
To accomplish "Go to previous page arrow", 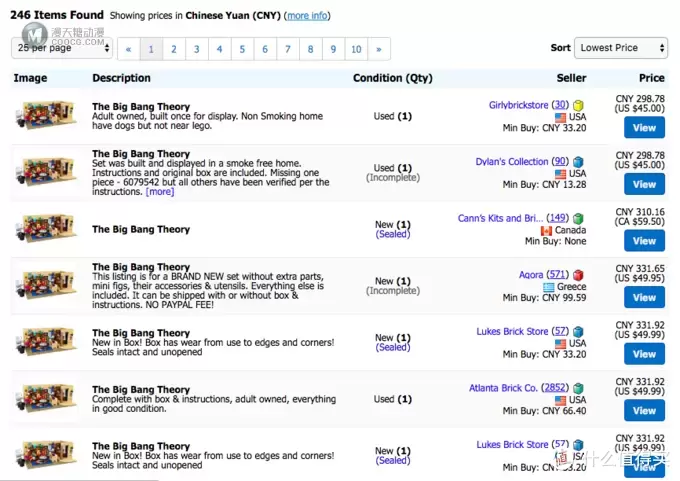I will 129,49.
